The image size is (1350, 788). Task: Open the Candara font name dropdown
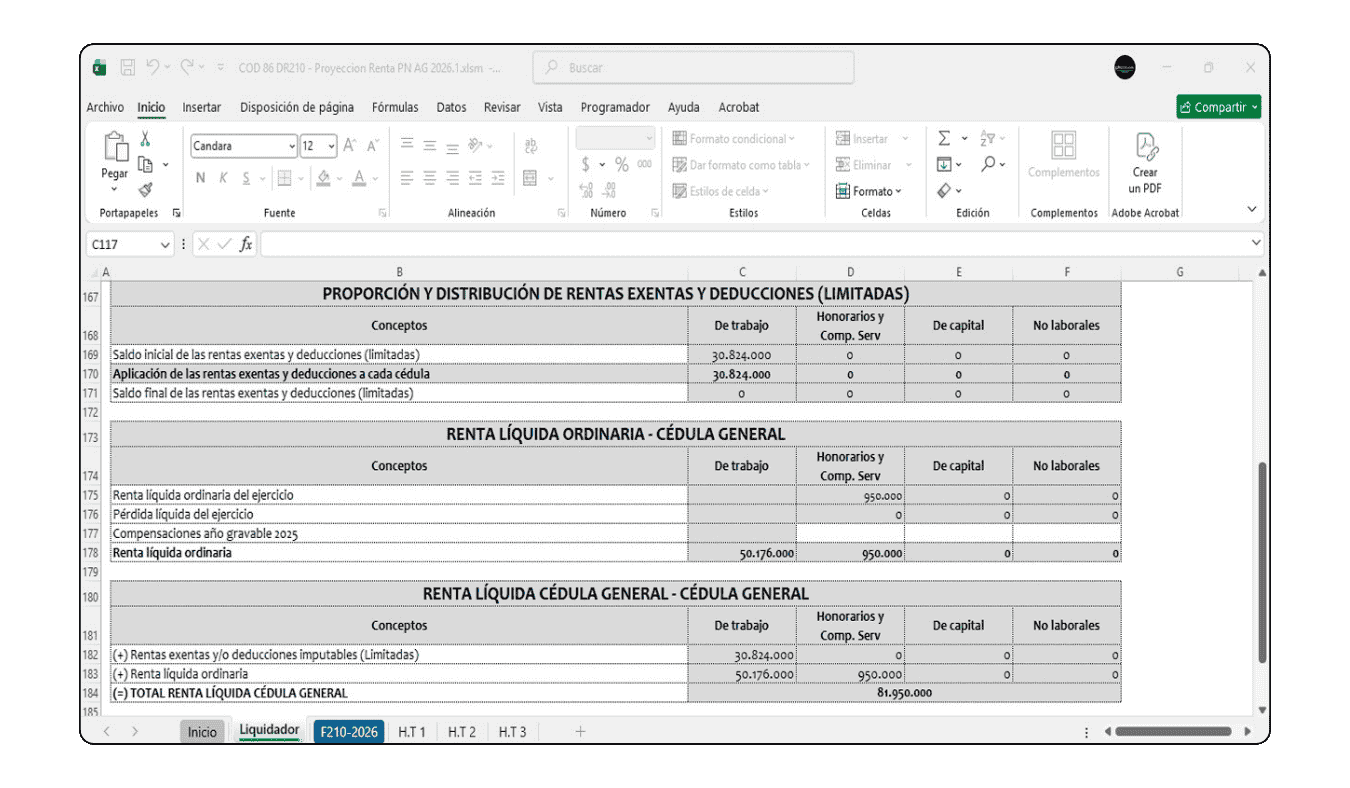[x=292, y=145]
